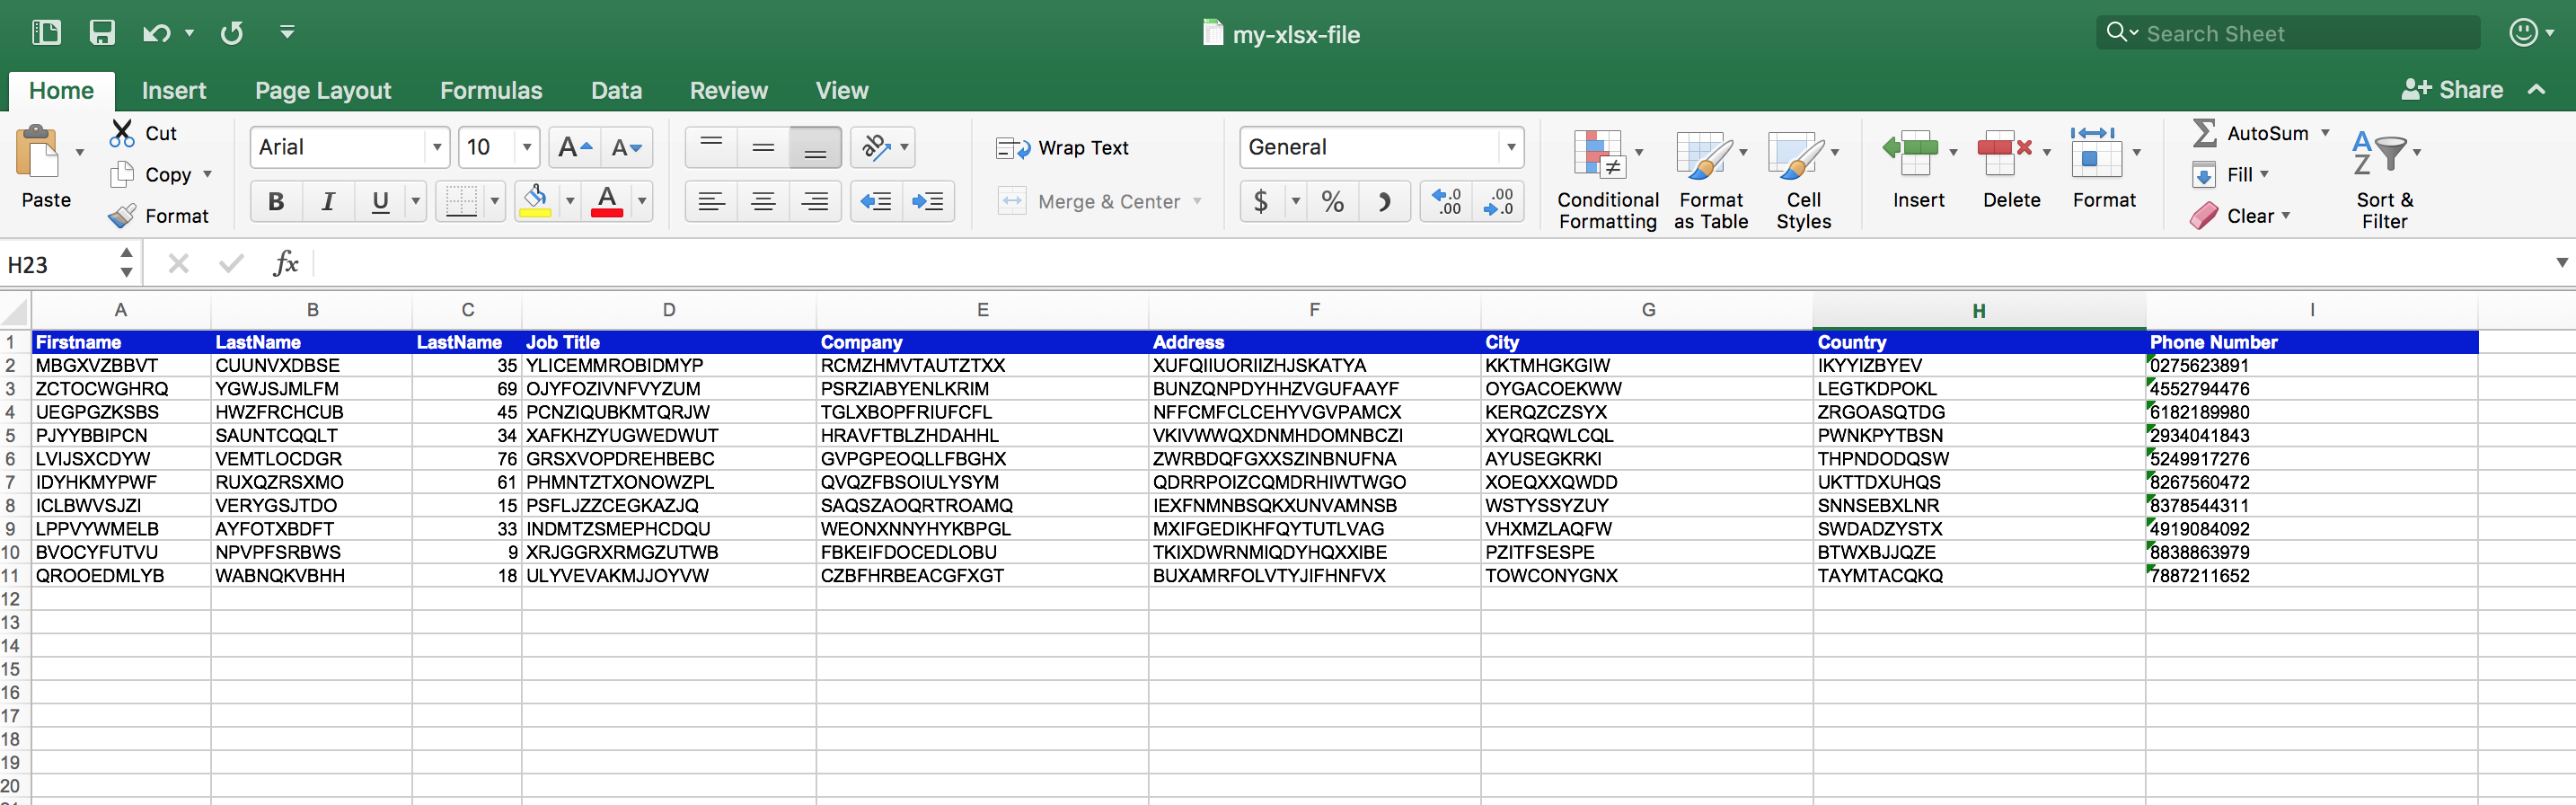The height and width of the screenshot is (805, 2576).
Task: Click the Redo icon
Action: click(x=232, y=33)
